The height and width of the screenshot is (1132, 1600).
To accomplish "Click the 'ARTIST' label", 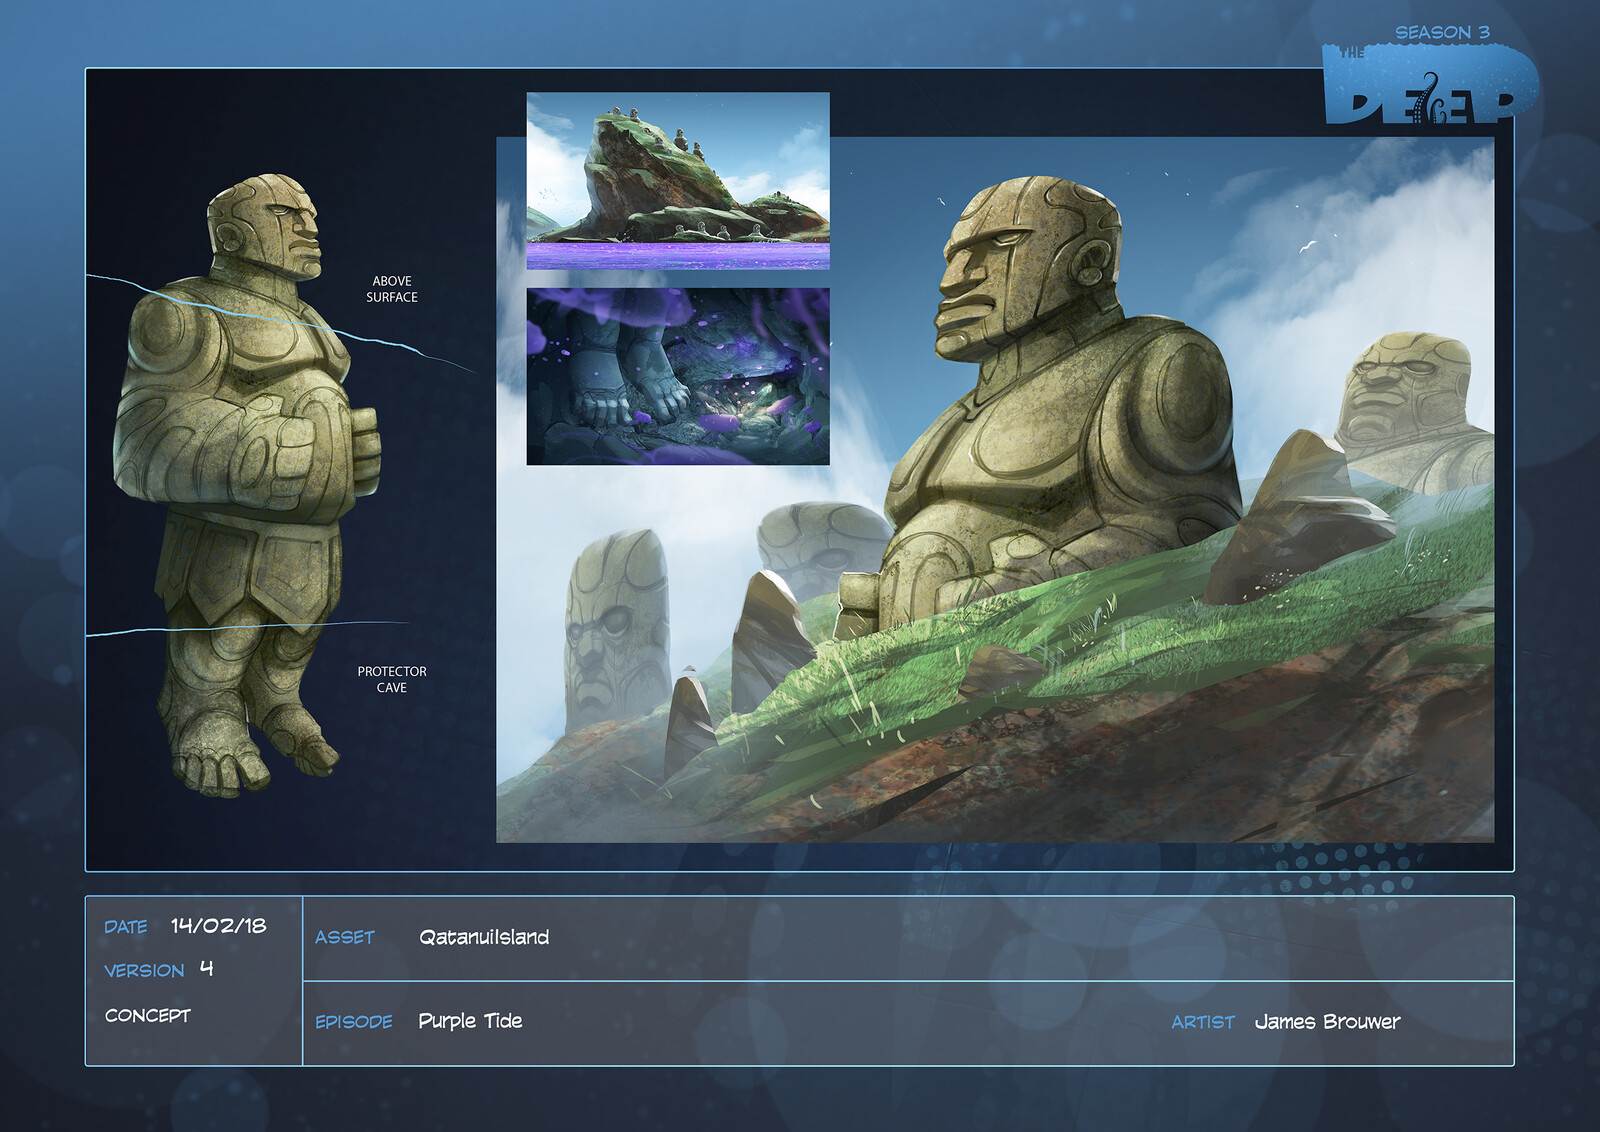I will [1203, 1022].
